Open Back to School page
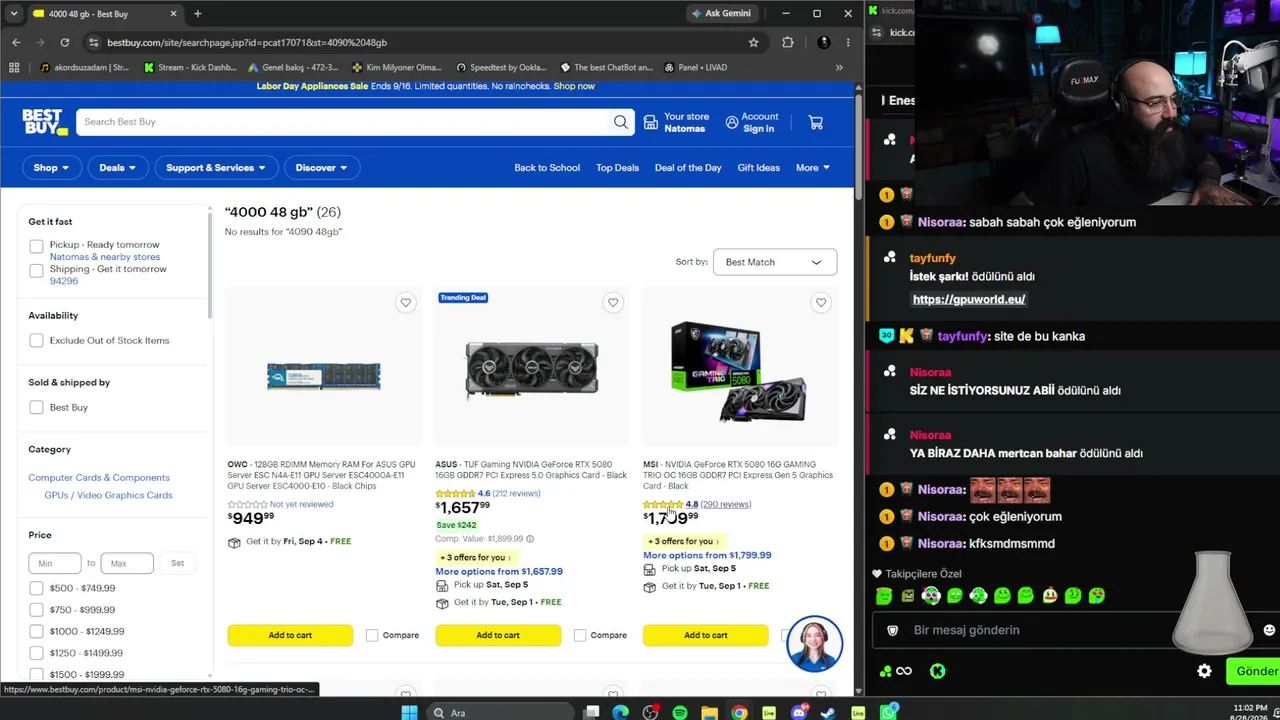This screenshot has width=1280, height=720. click(x=547, y=168)
